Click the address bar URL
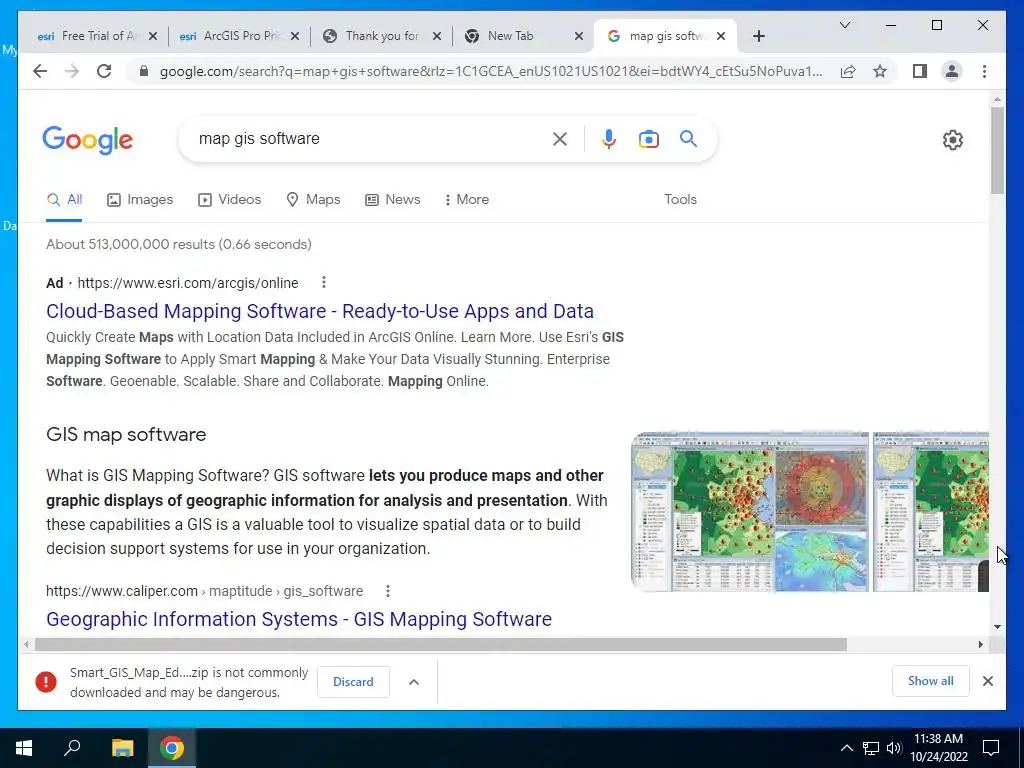The width and height of the screenshot is (1024, 768). (490, 71)
